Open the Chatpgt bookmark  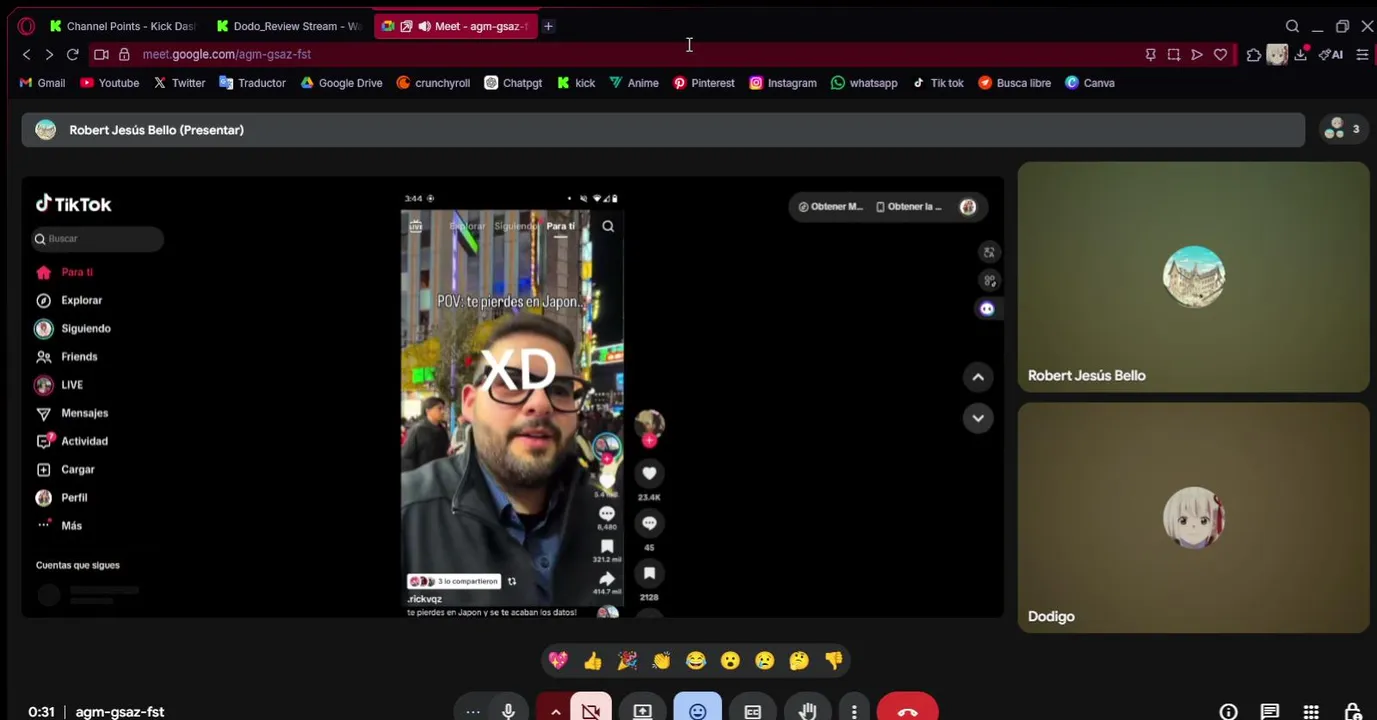click(x=513, y=83)
